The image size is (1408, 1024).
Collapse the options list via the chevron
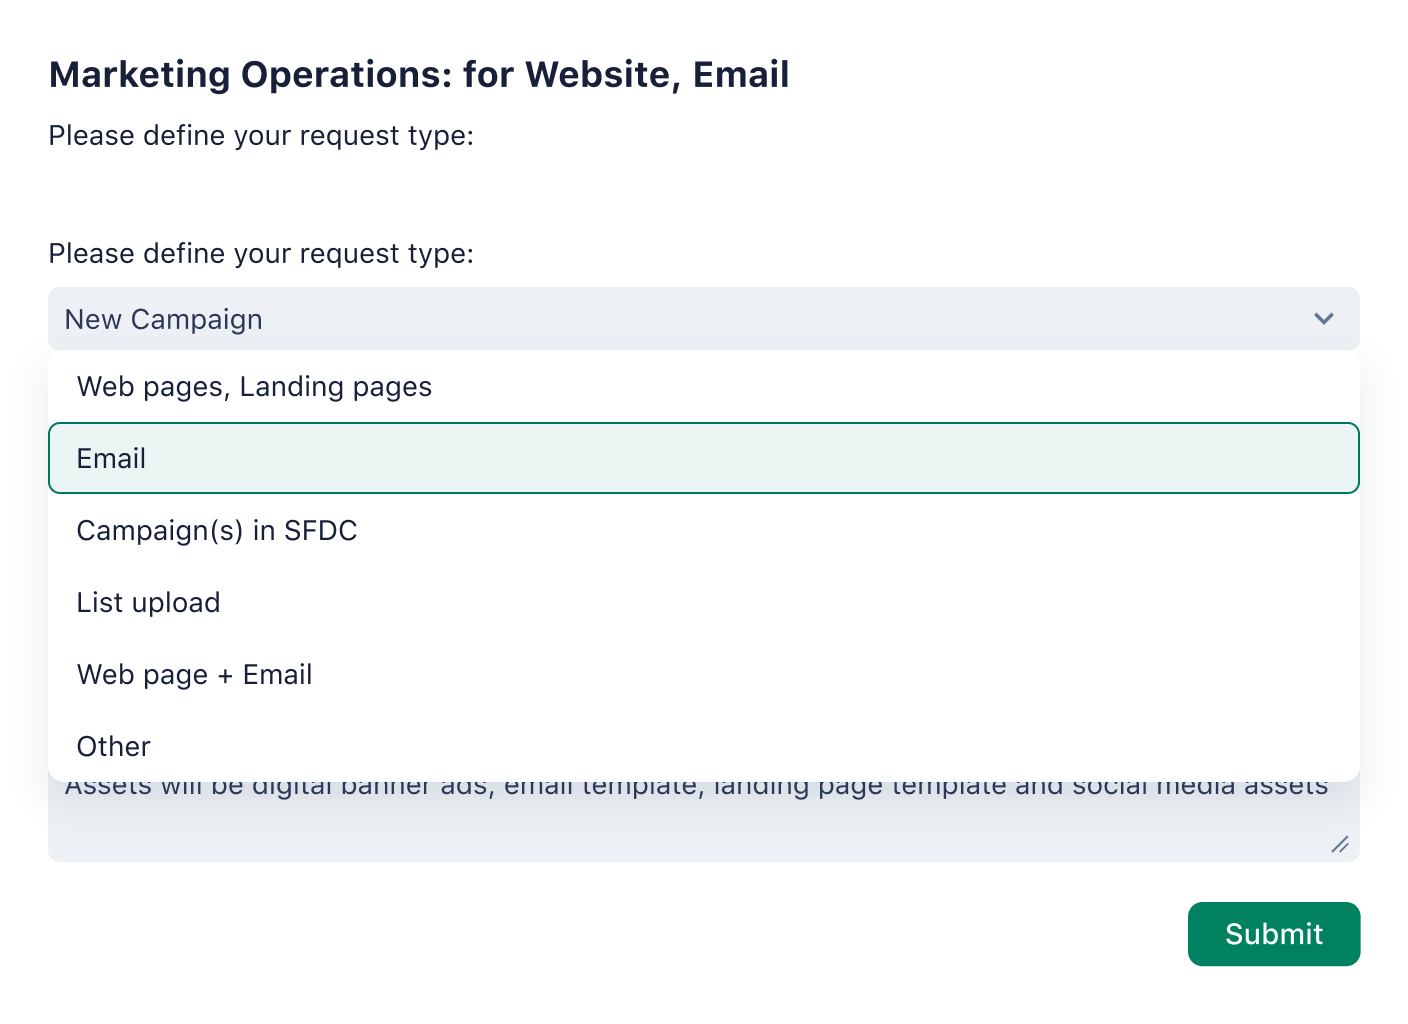tap(1323, 319)
